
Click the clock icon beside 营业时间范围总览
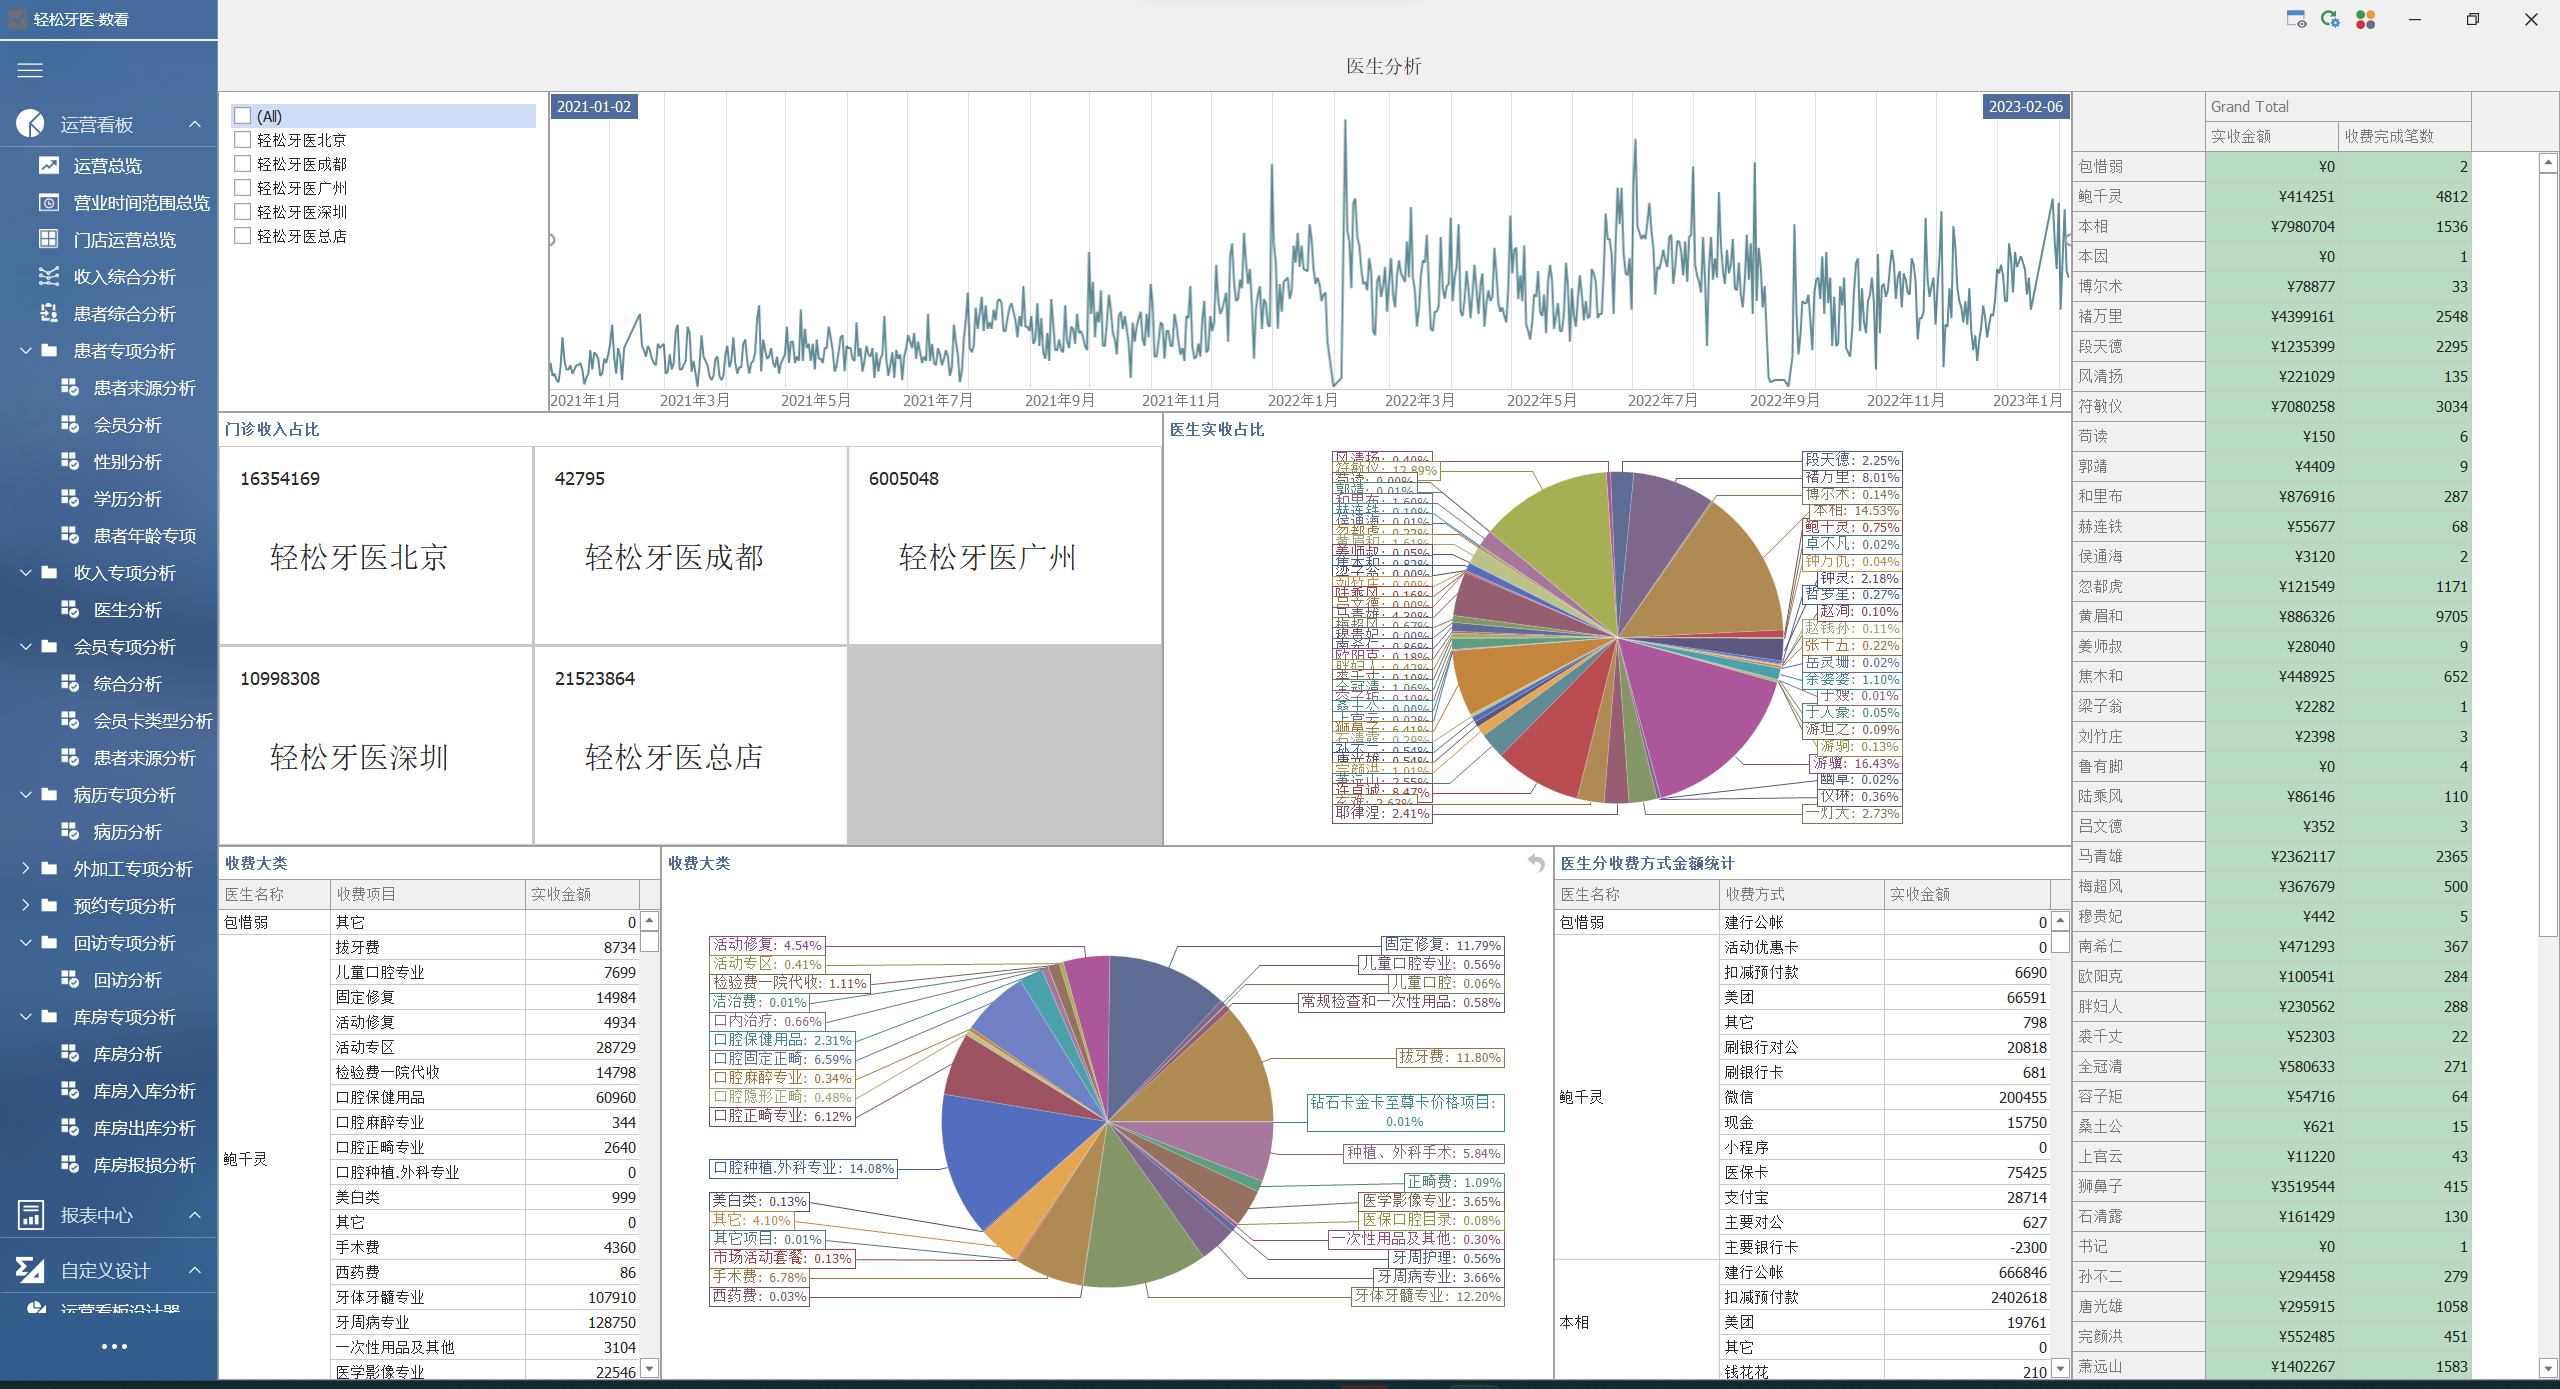(49, 202)
